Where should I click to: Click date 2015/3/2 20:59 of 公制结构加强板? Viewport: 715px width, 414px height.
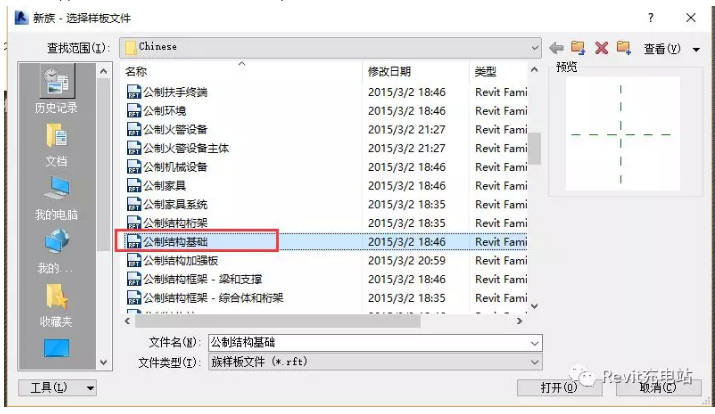[407, 260]
